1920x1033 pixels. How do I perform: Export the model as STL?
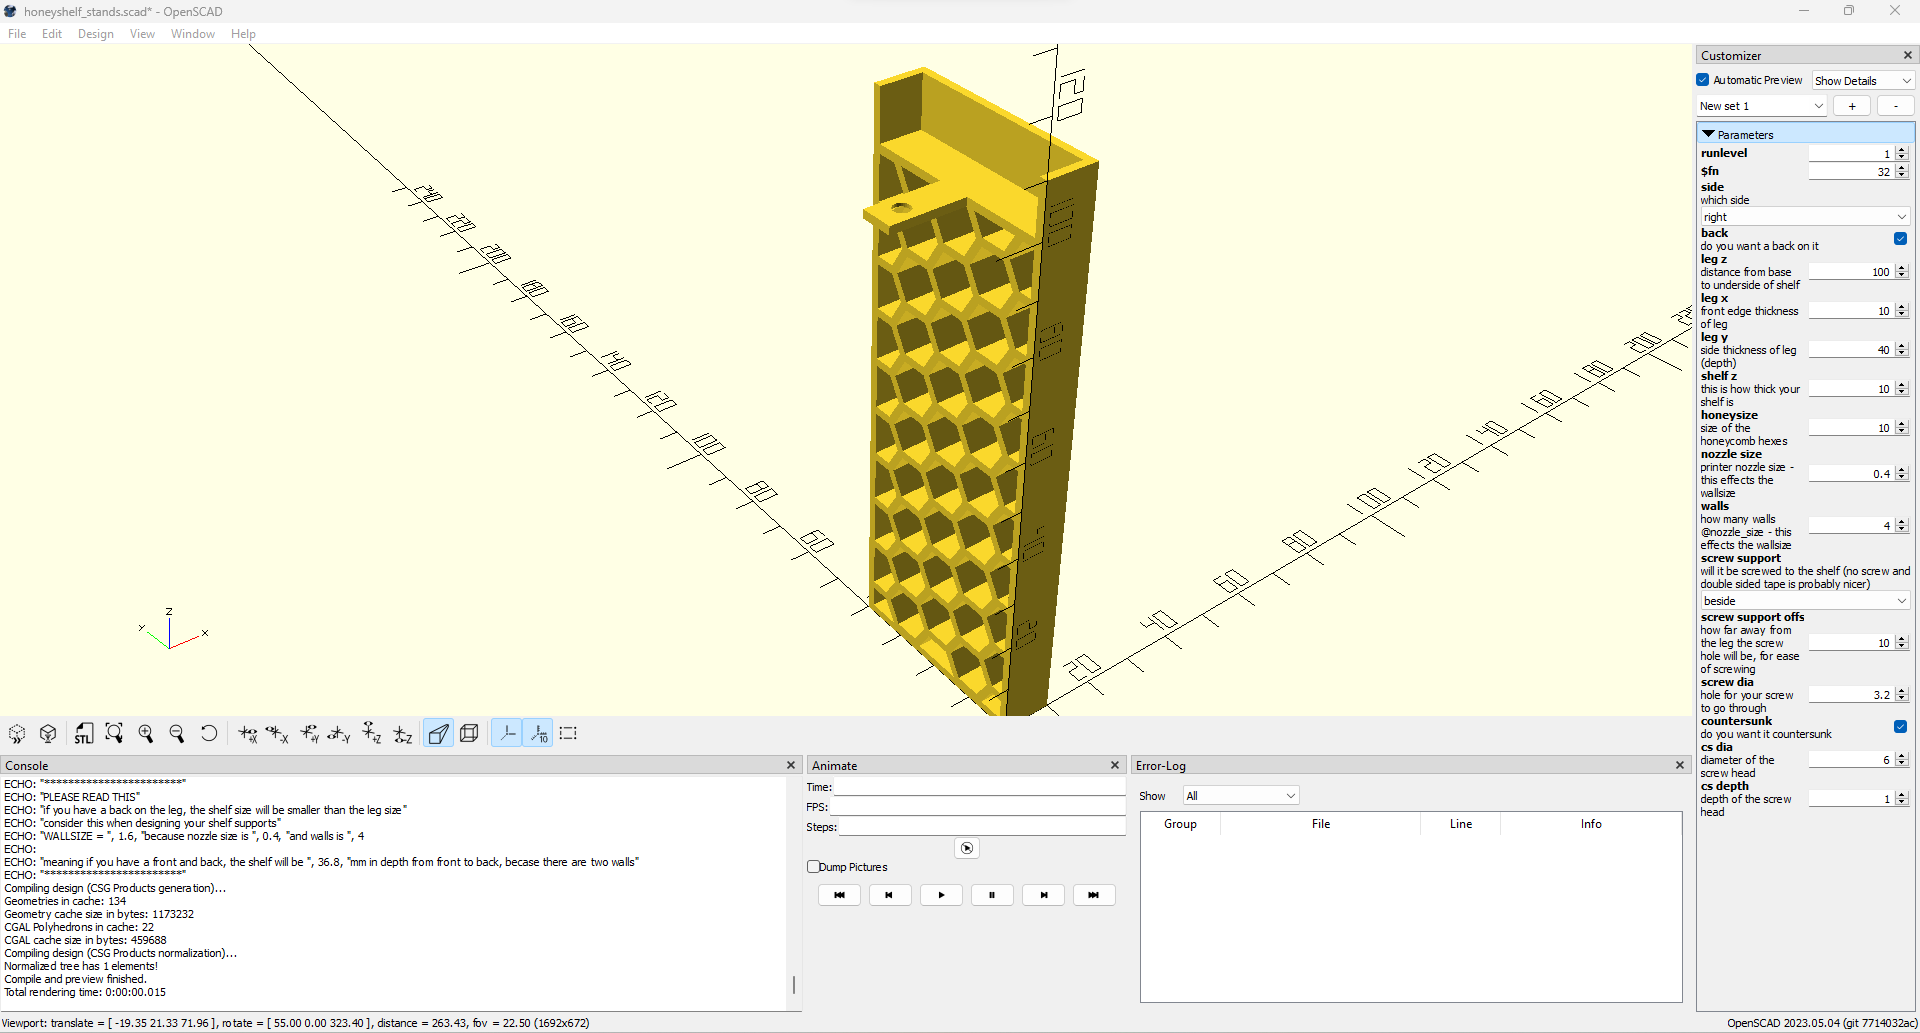pyautogui.click(x=84, y=733)
